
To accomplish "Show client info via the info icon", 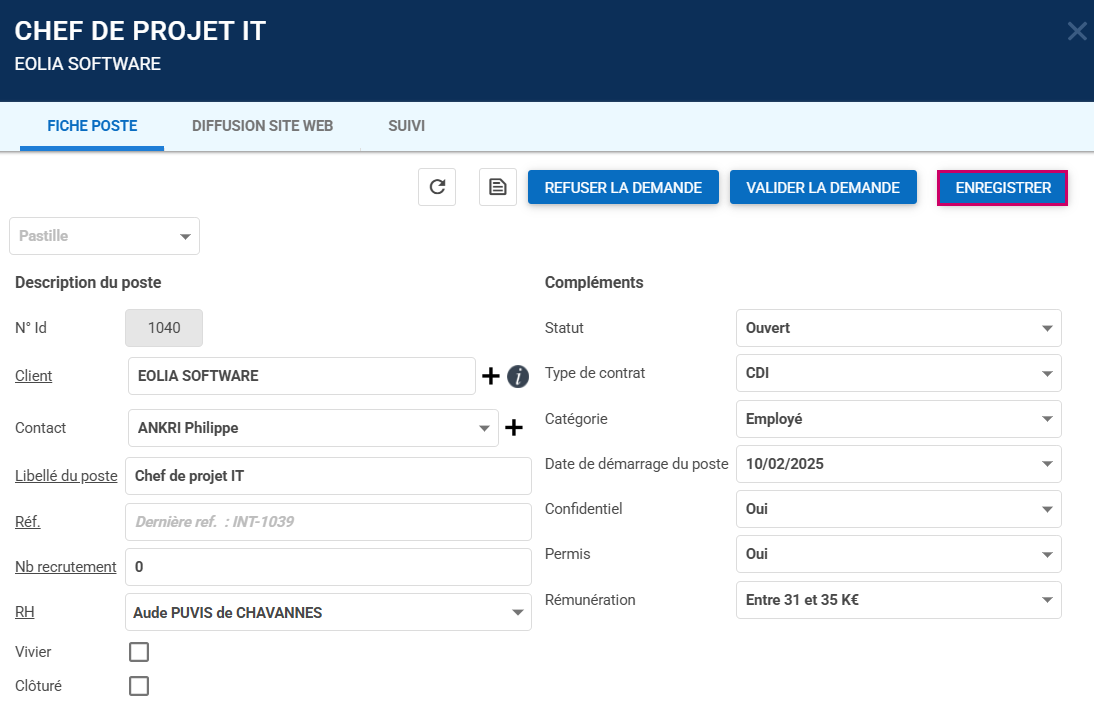I will tap(517, 376).
